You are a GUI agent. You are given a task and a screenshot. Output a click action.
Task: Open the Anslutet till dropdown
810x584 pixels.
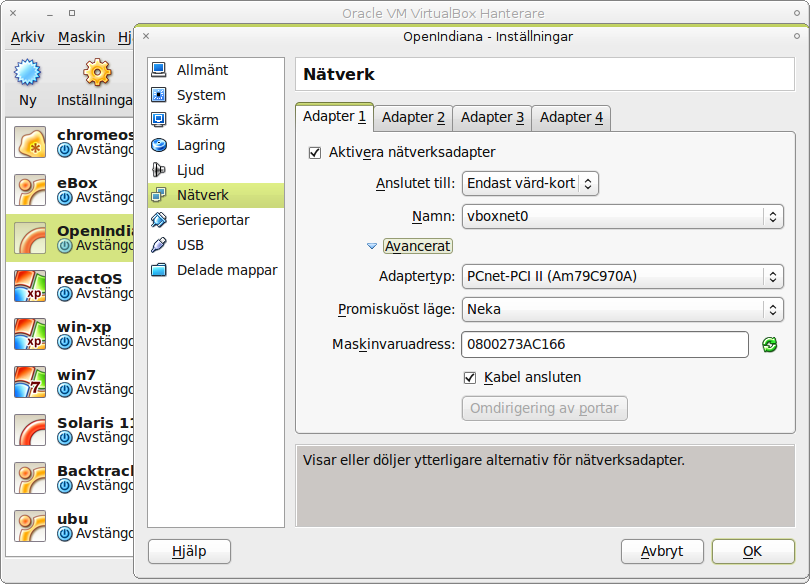pyautogui.click(x=530, y=183)
